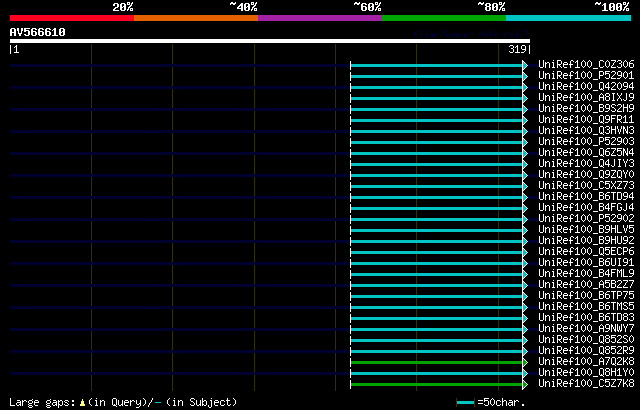This screenshot has height=410, width=640.
Task: Select the UniRef100_P52903 label
Action: tap(586, 142)
